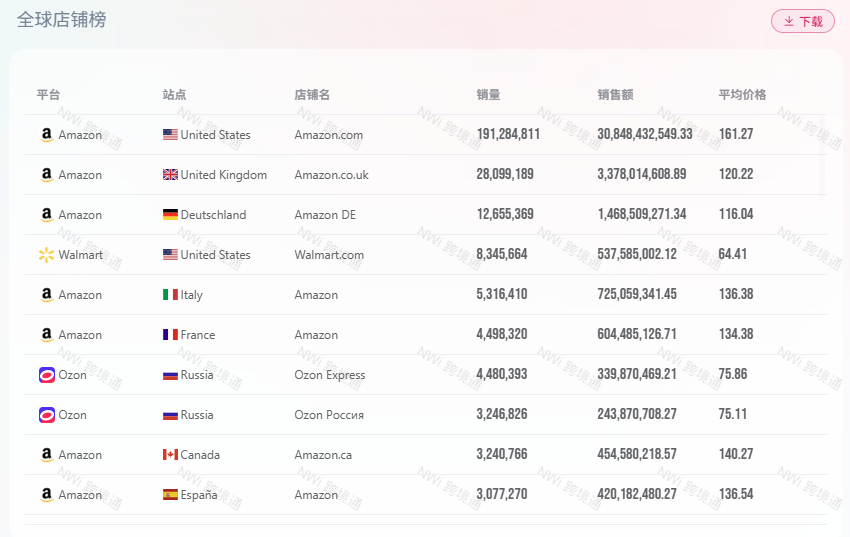Click the Russian flag in Ozon Россия row
This screenshot has height=537, width=850.
click(170, 415)
